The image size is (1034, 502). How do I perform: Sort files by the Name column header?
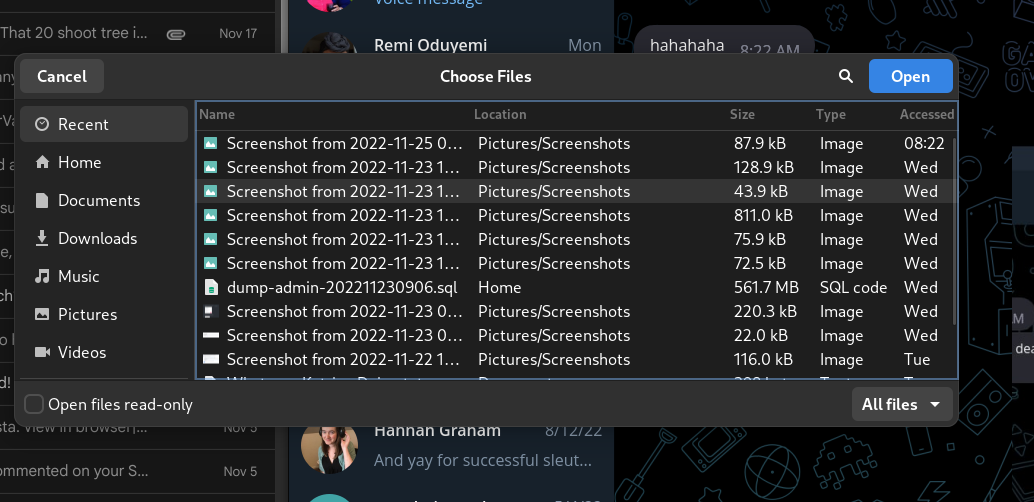217,114
